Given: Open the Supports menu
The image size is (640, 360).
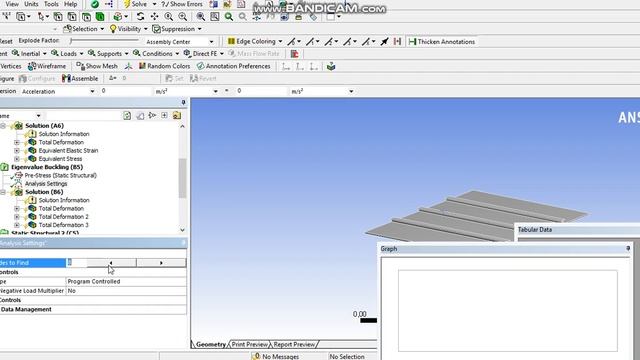Looking at the screenshot, I should 108,53.
